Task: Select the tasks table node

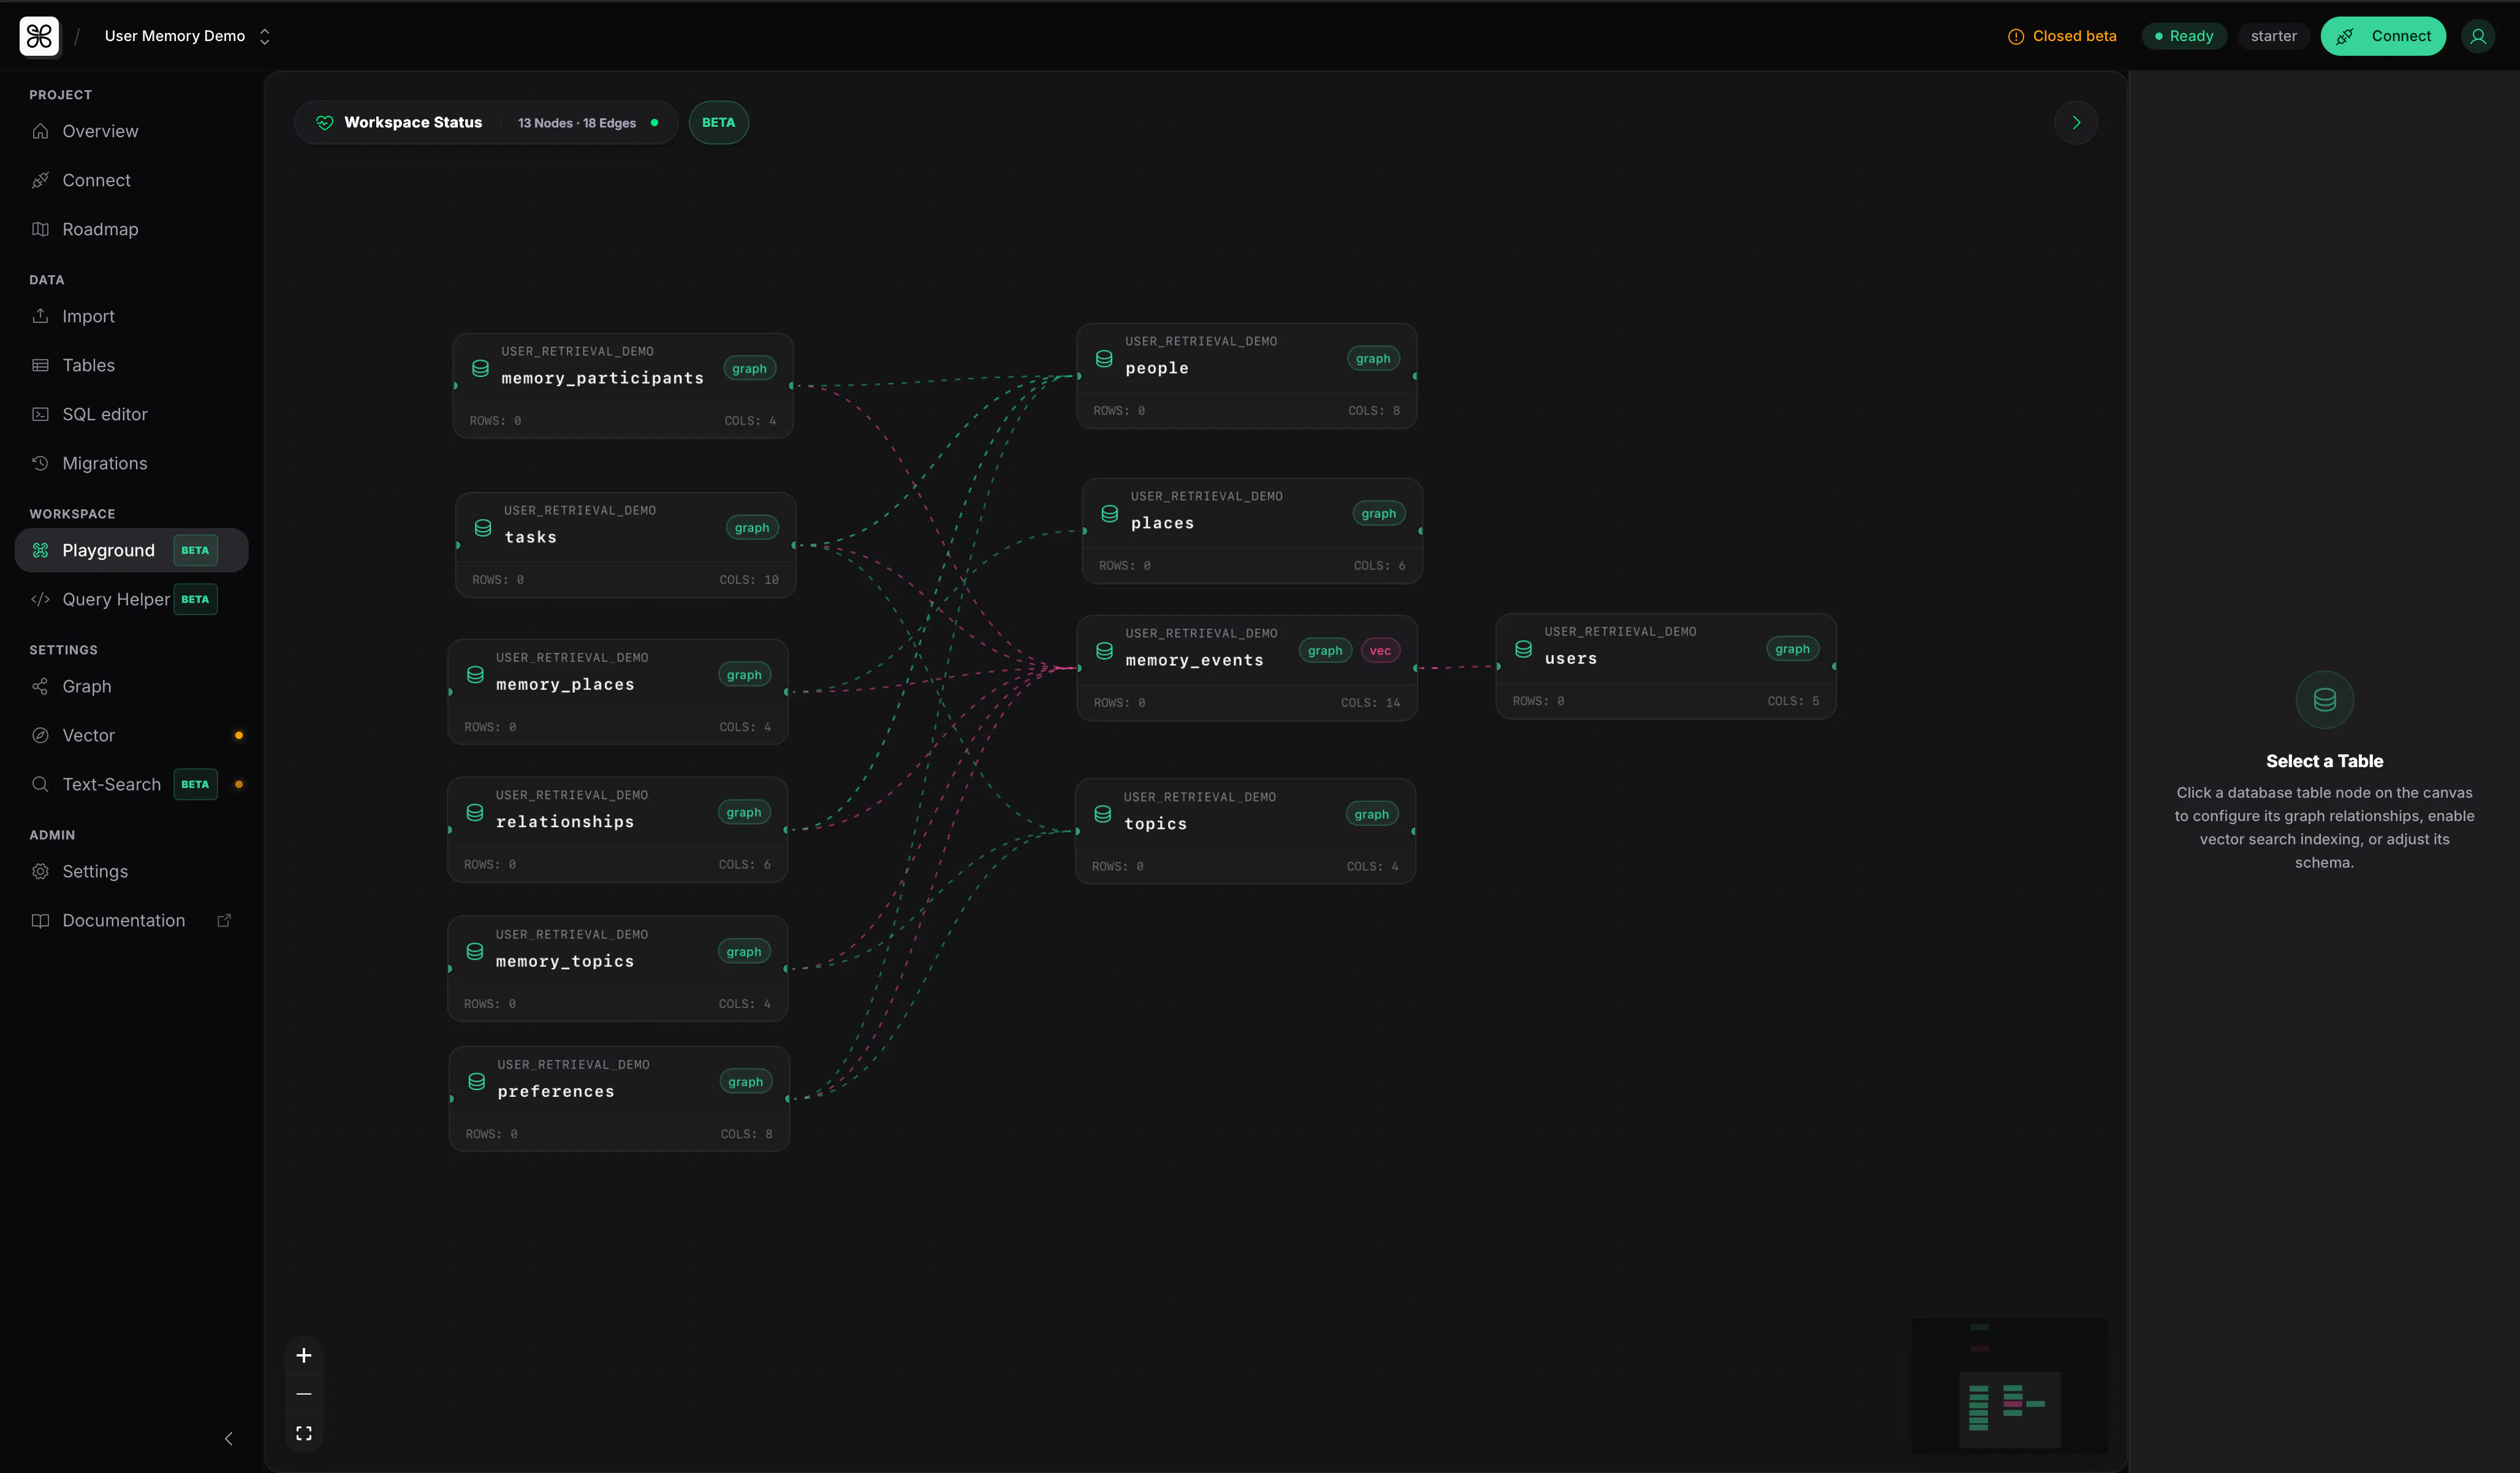Action: pos(626,545)
